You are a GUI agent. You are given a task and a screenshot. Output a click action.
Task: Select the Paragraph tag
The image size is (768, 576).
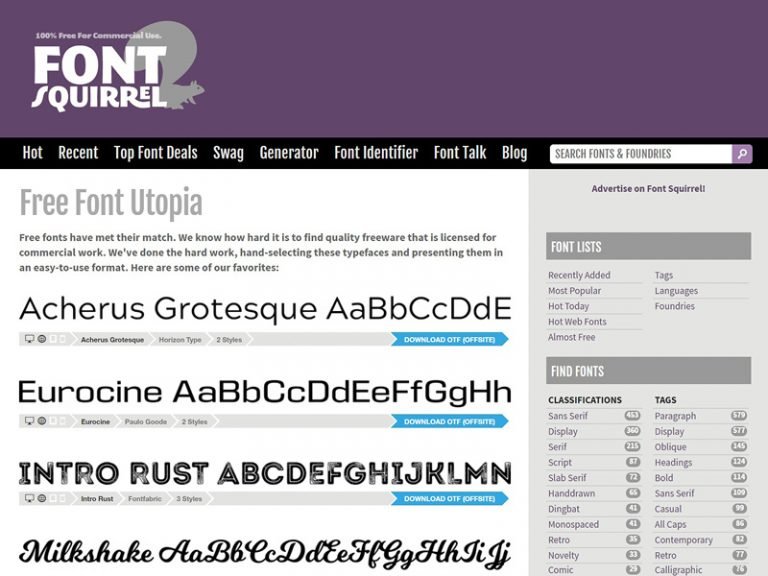coord(675,416)
